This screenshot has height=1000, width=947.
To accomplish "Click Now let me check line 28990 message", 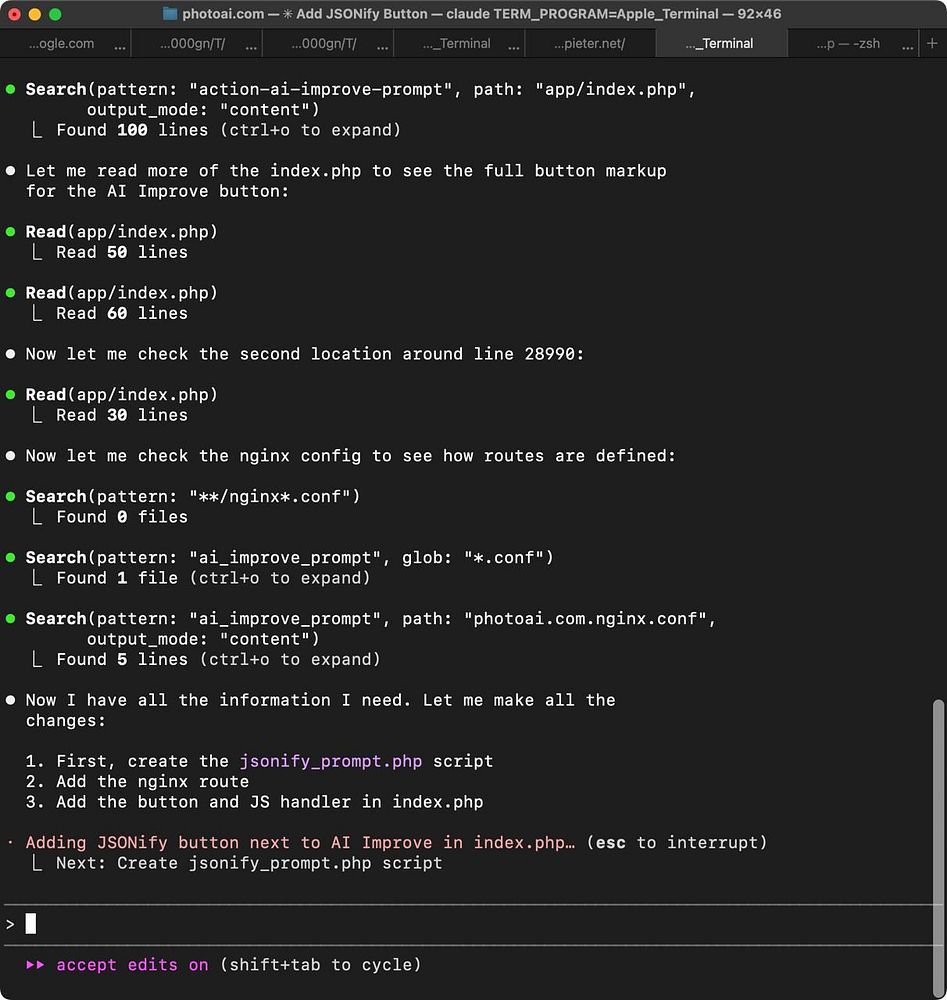I will point(305,354).
